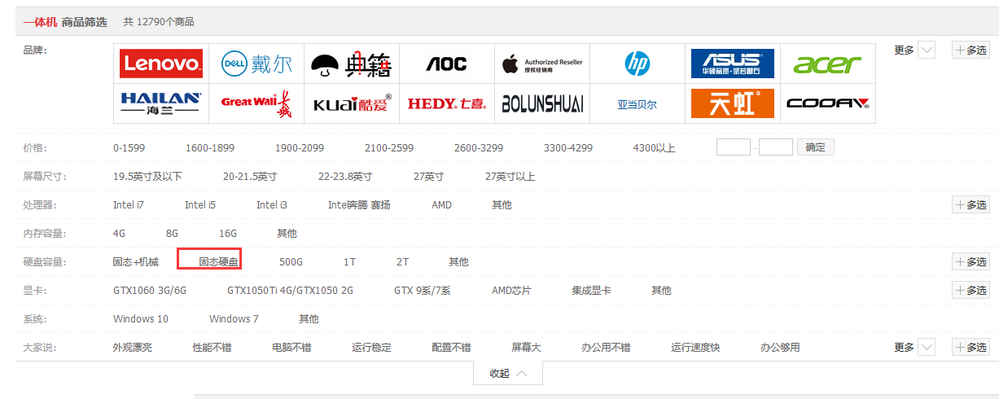The width and height of the screenshot is (999, 399).
Task: Enable 多选 for the 处理器 row
Action: tap(971, 205)
